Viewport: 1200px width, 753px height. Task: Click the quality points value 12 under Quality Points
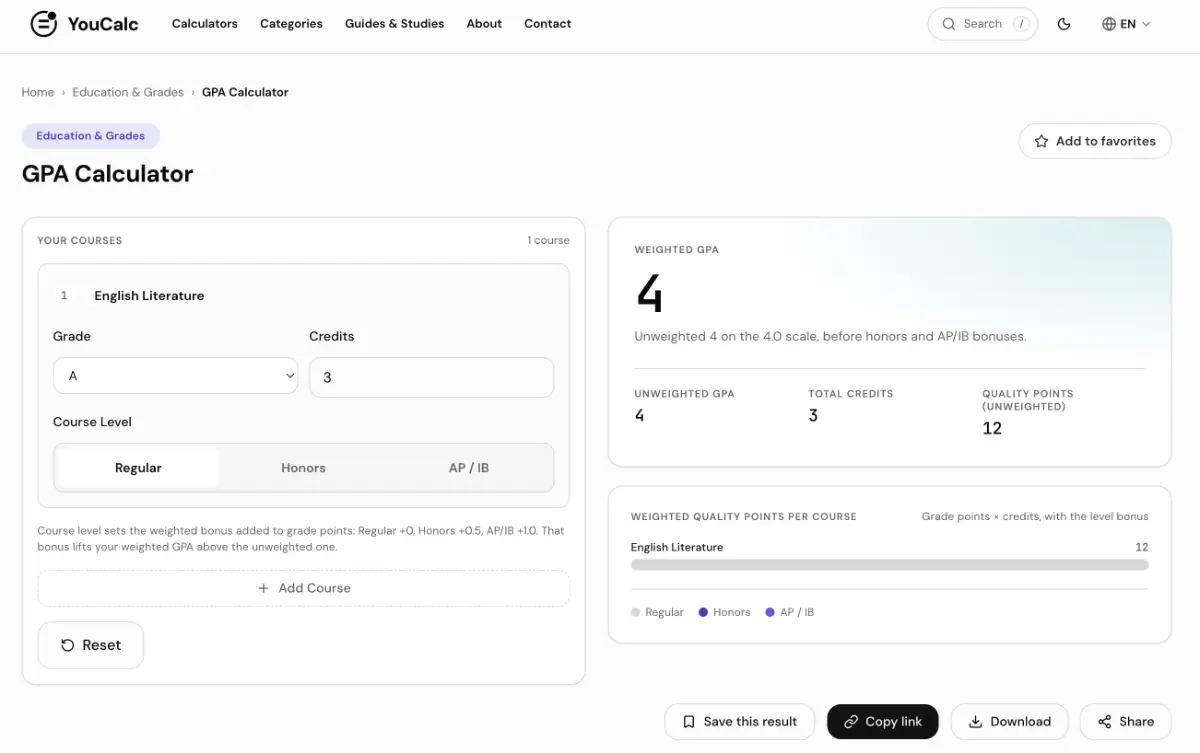pyautogui.click(x=992, y=428)
